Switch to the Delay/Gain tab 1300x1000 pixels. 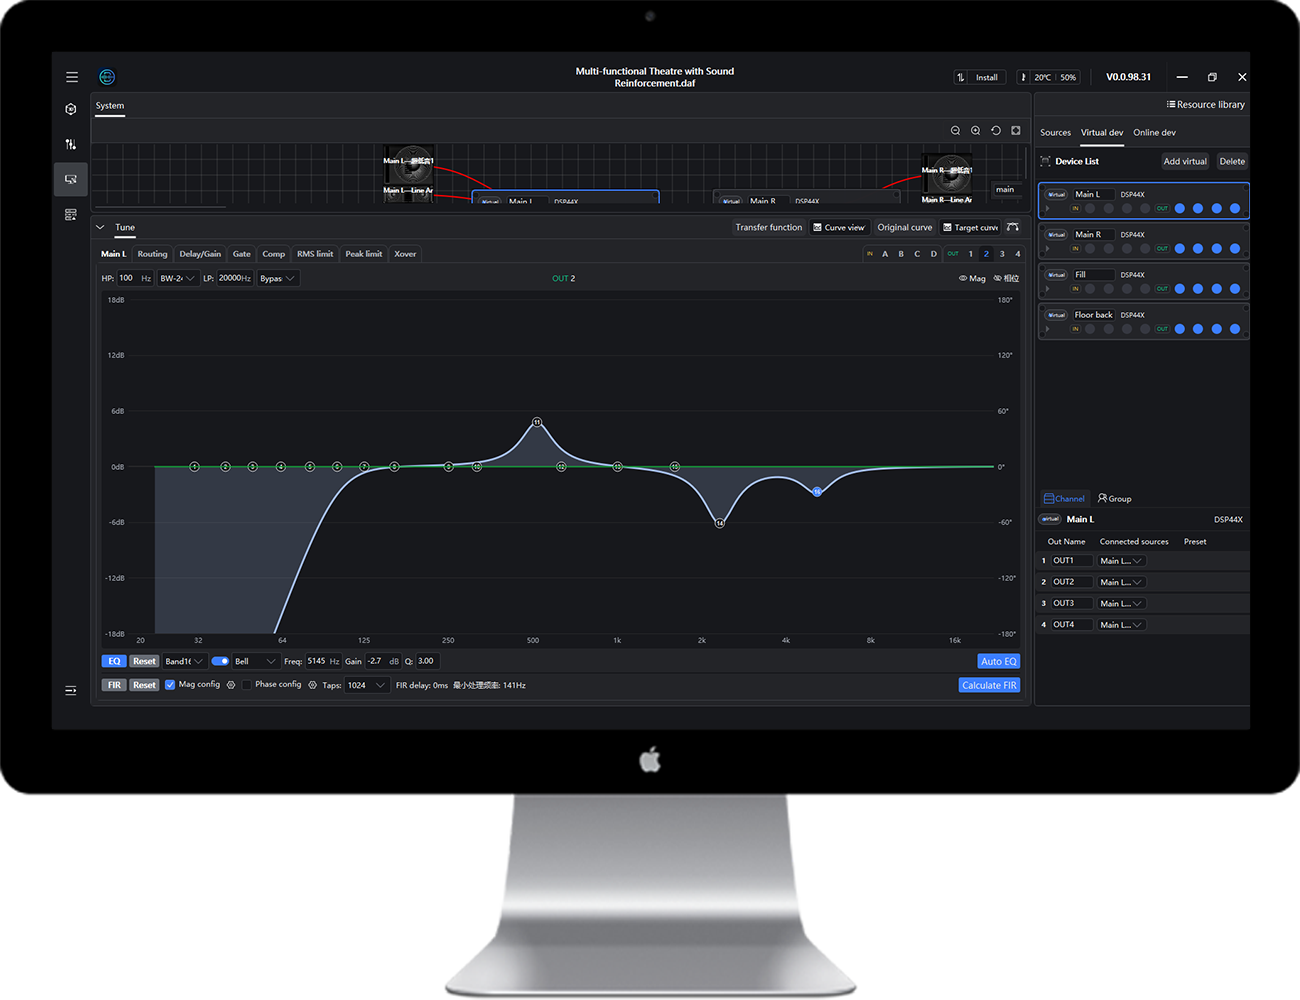pyautogui.click(x=200, y=254)
